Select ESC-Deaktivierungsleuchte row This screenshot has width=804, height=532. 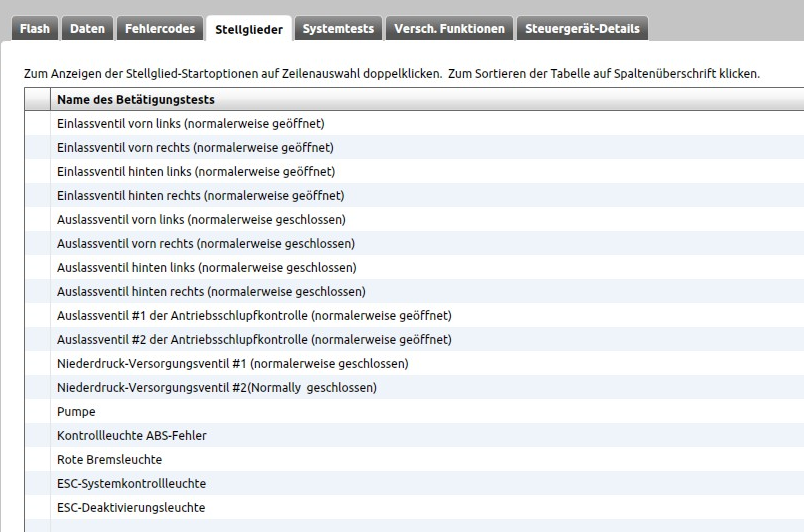[x=131, y=508]
